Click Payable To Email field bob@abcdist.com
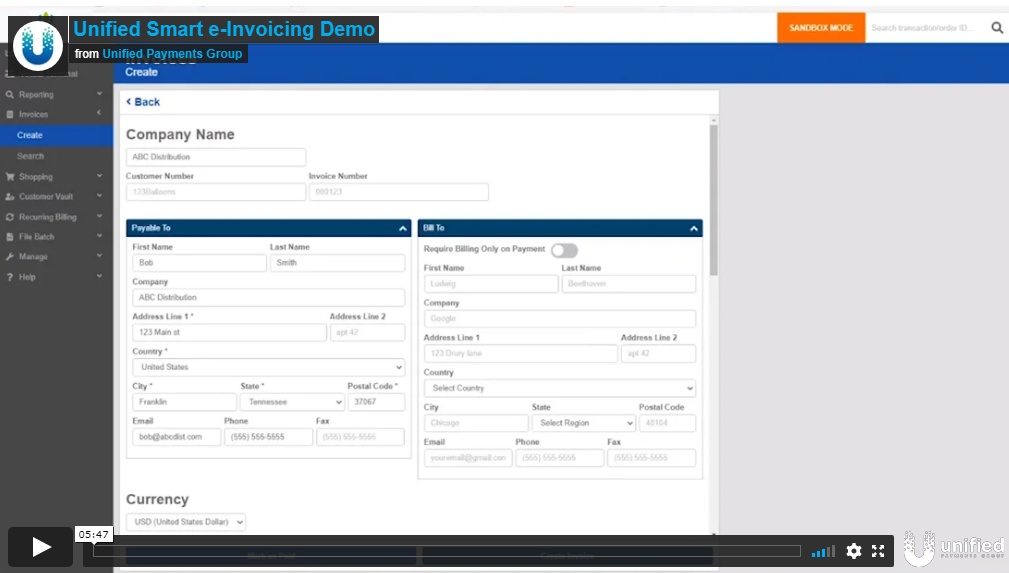1009x573 pixels. [176, 437]
